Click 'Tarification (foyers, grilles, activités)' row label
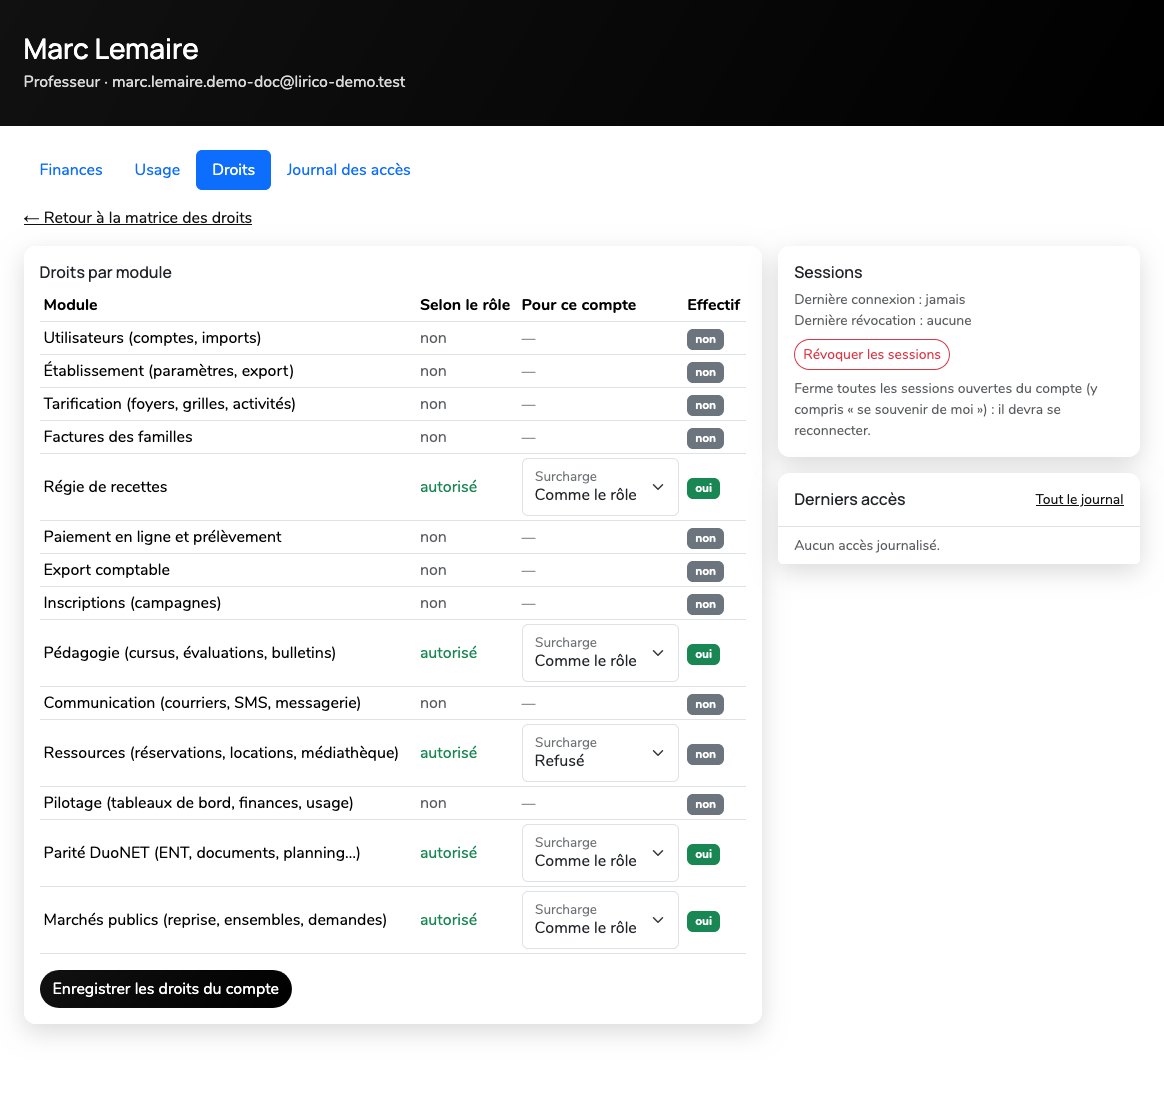1164x1096 pixels. [x=169, y=404]
